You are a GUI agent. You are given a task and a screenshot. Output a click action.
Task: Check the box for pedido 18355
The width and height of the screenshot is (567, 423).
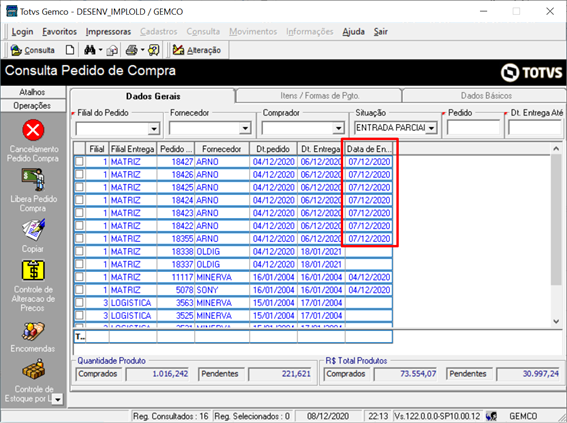click(79, 238)
